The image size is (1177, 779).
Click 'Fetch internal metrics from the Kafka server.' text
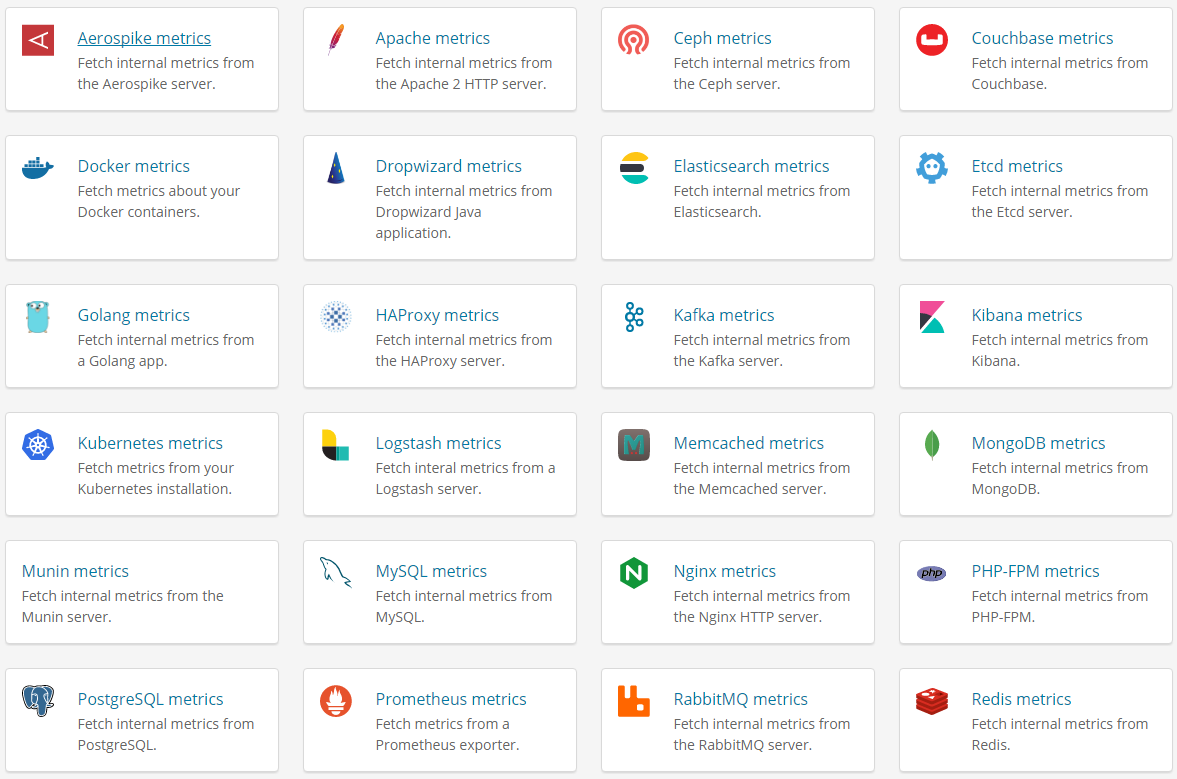[x=762, y=350]
